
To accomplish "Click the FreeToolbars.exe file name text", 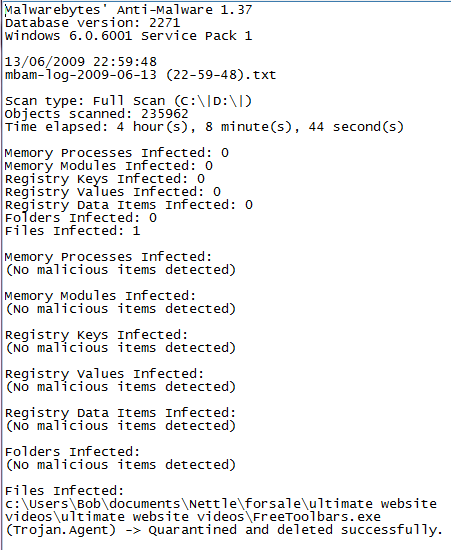I will [316, 517].
